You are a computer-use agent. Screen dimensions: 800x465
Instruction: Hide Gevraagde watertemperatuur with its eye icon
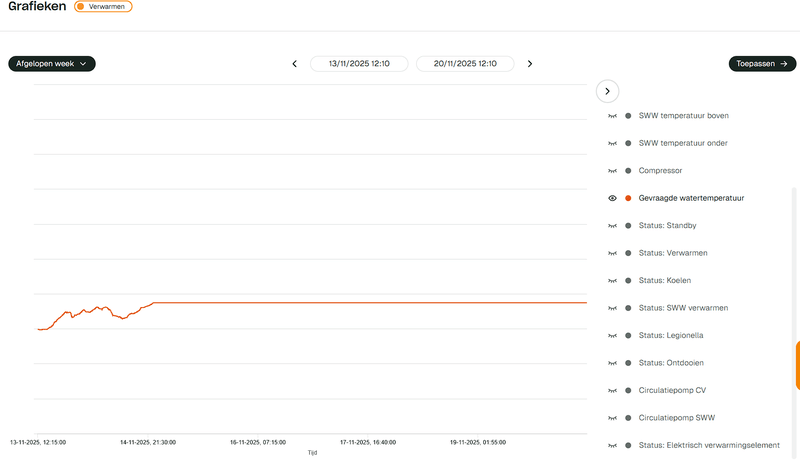[613, 198]
